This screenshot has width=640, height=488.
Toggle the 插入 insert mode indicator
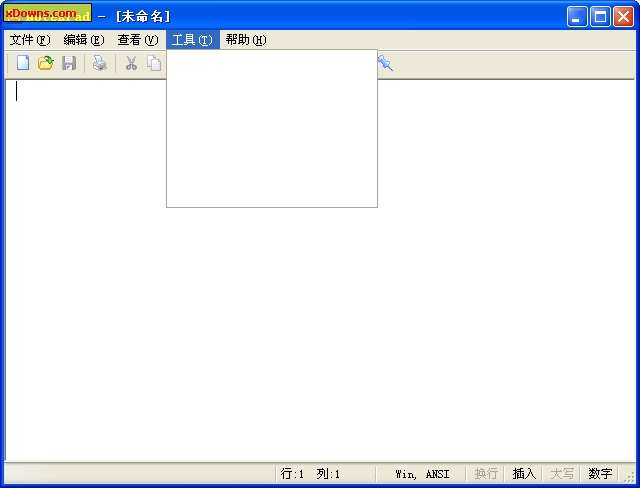tap(524, 474)
